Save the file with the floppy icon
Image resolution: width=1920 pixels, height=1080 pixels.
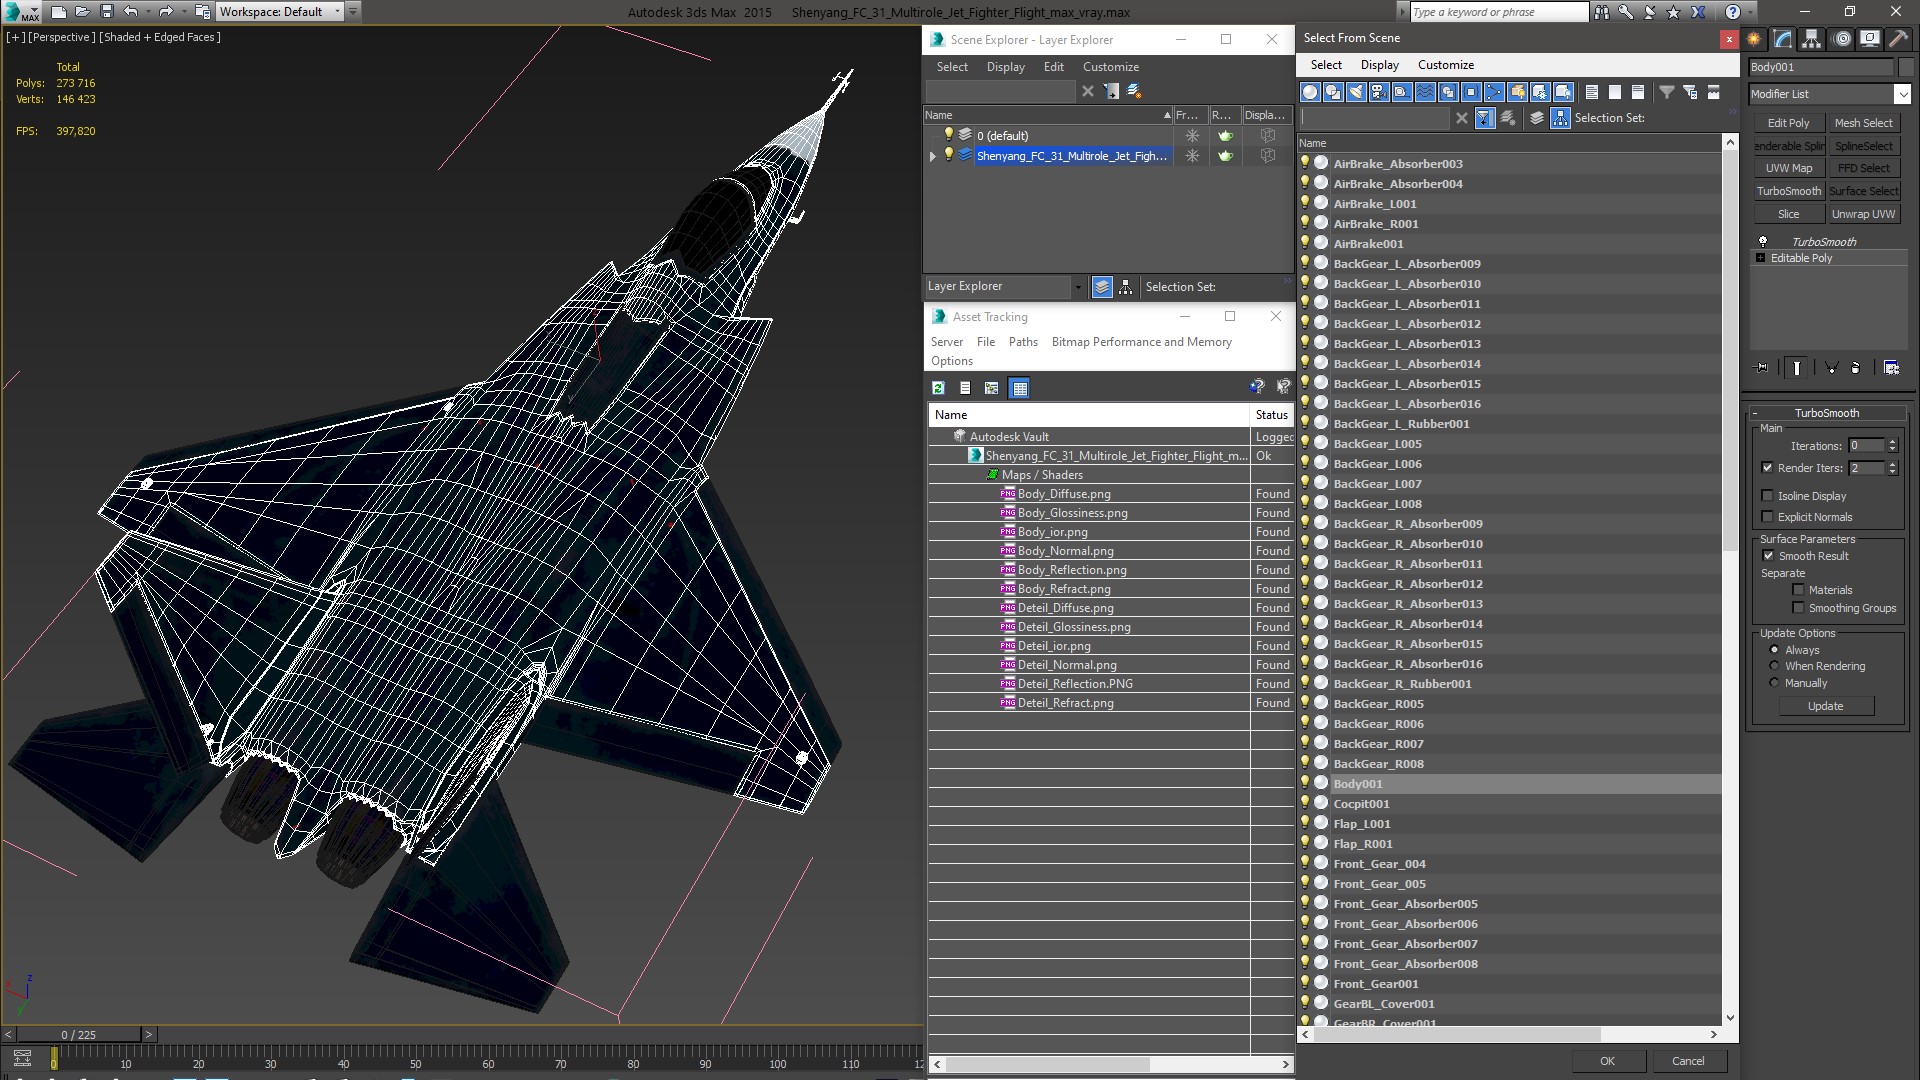[x=106, y=12]
